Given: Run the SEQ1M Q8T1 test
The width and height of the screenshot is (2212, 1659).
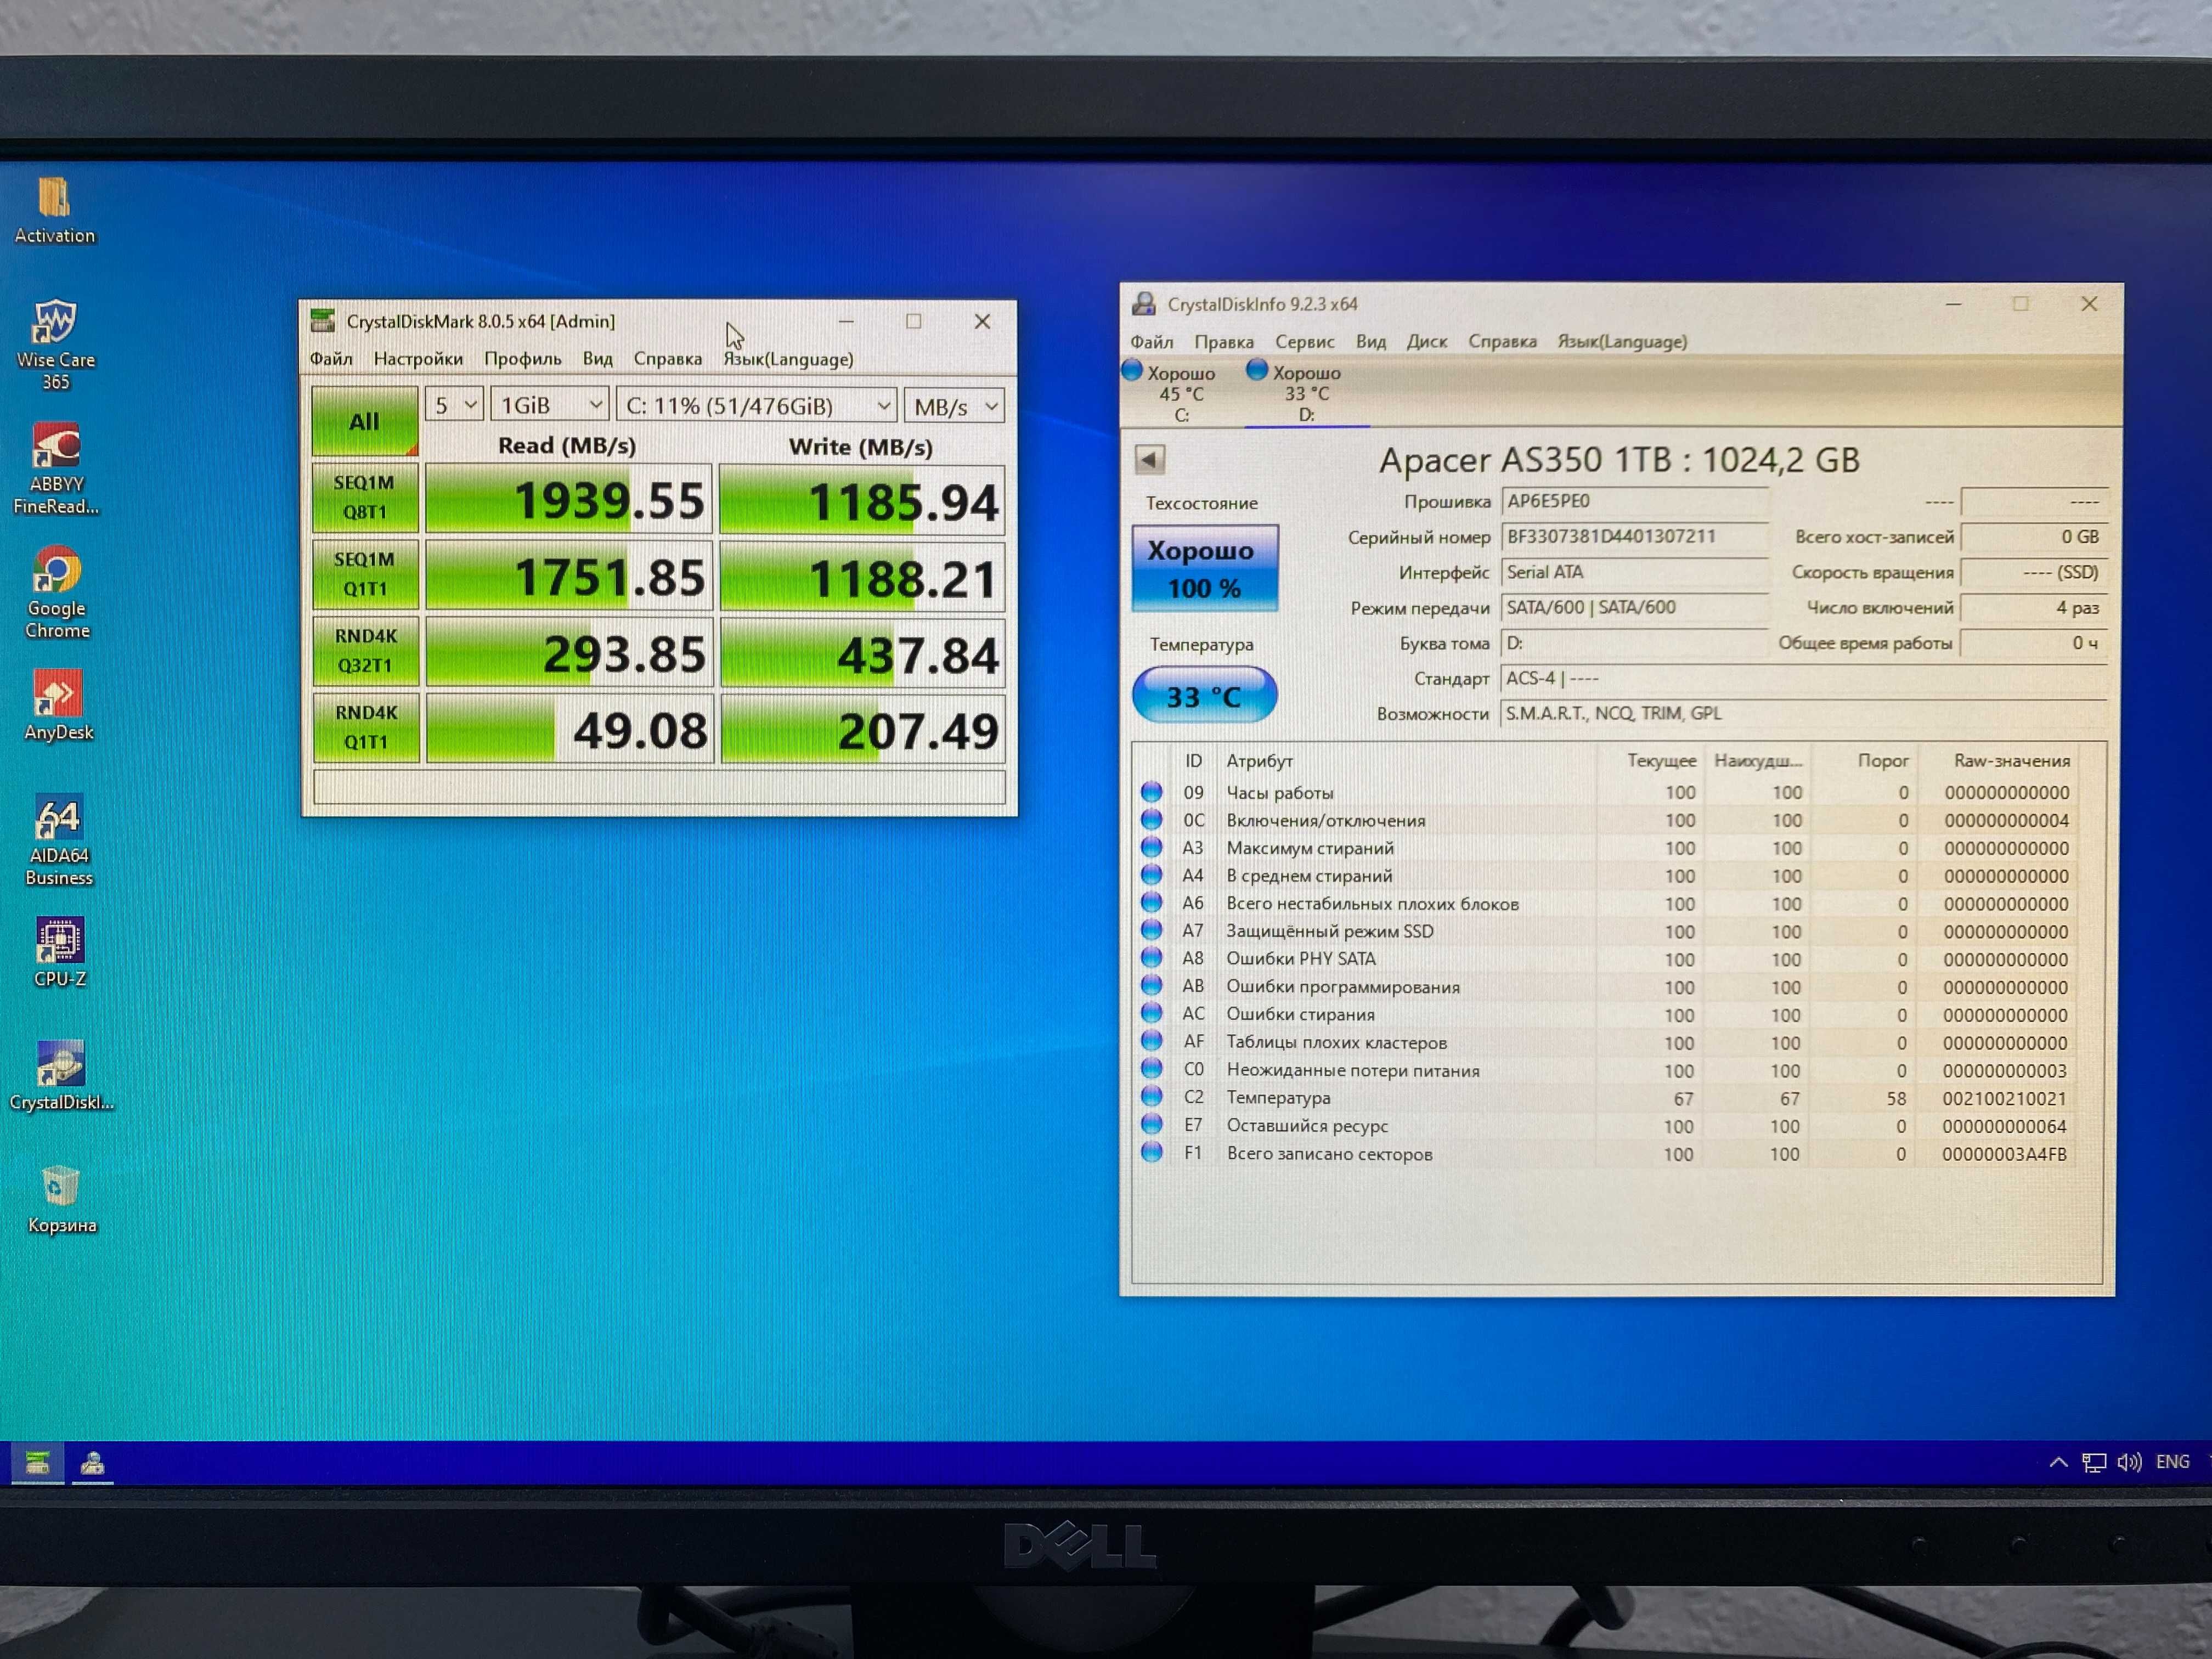Looking at the screenshot, I should (365, 497).
